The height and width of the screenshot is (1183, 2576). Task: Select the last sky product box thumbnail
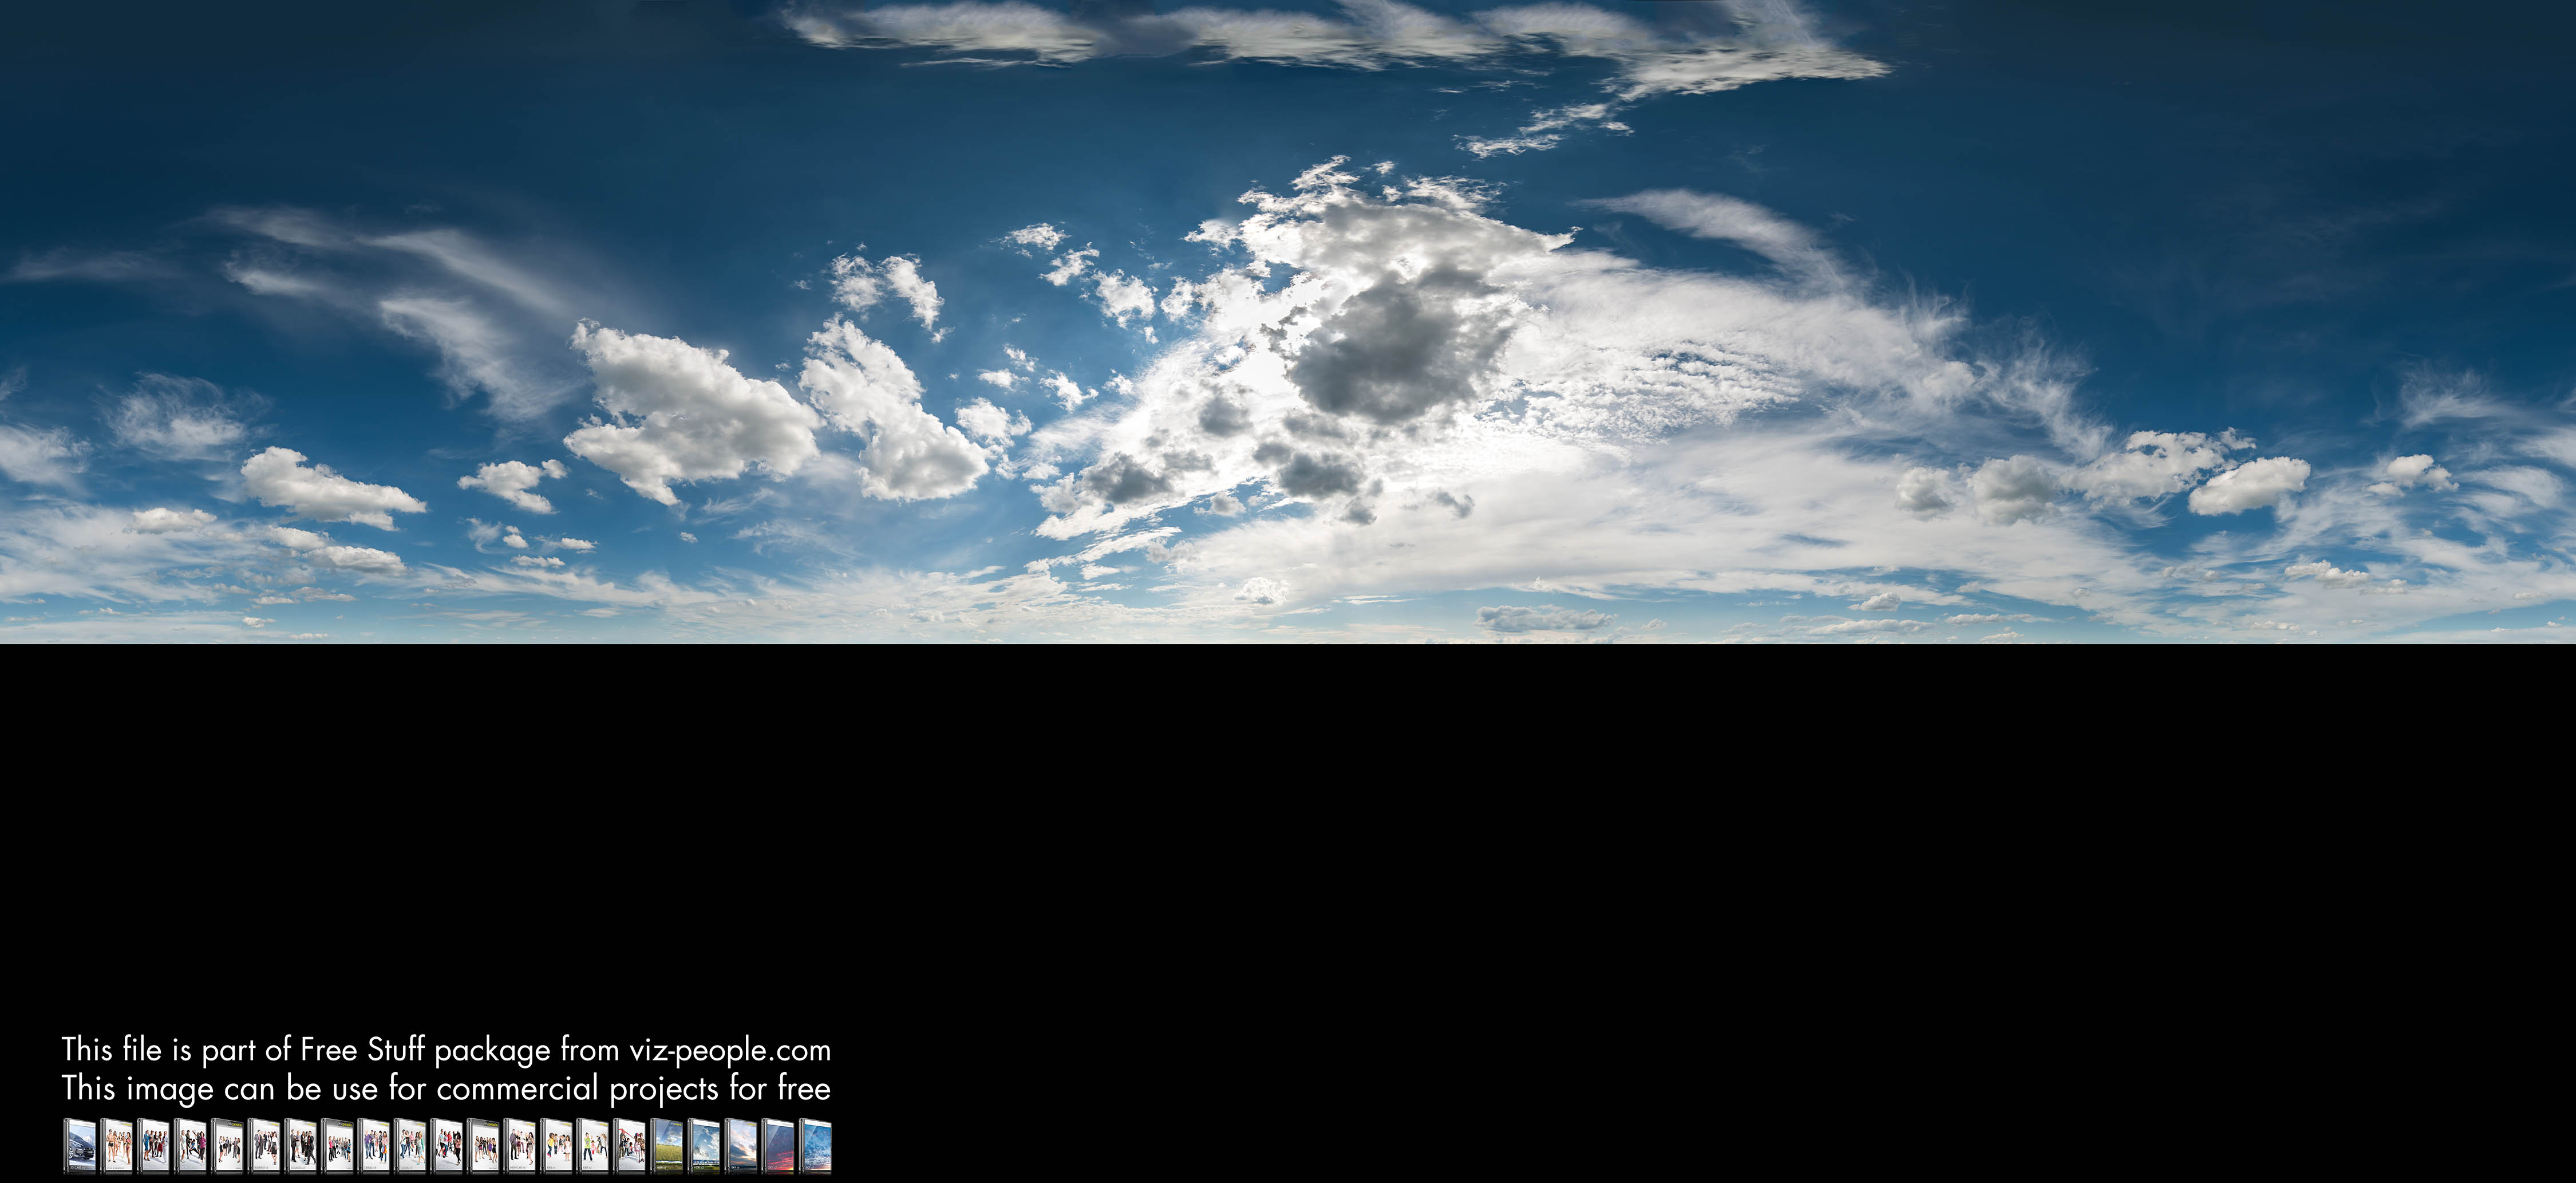(x=816, y=1145)
